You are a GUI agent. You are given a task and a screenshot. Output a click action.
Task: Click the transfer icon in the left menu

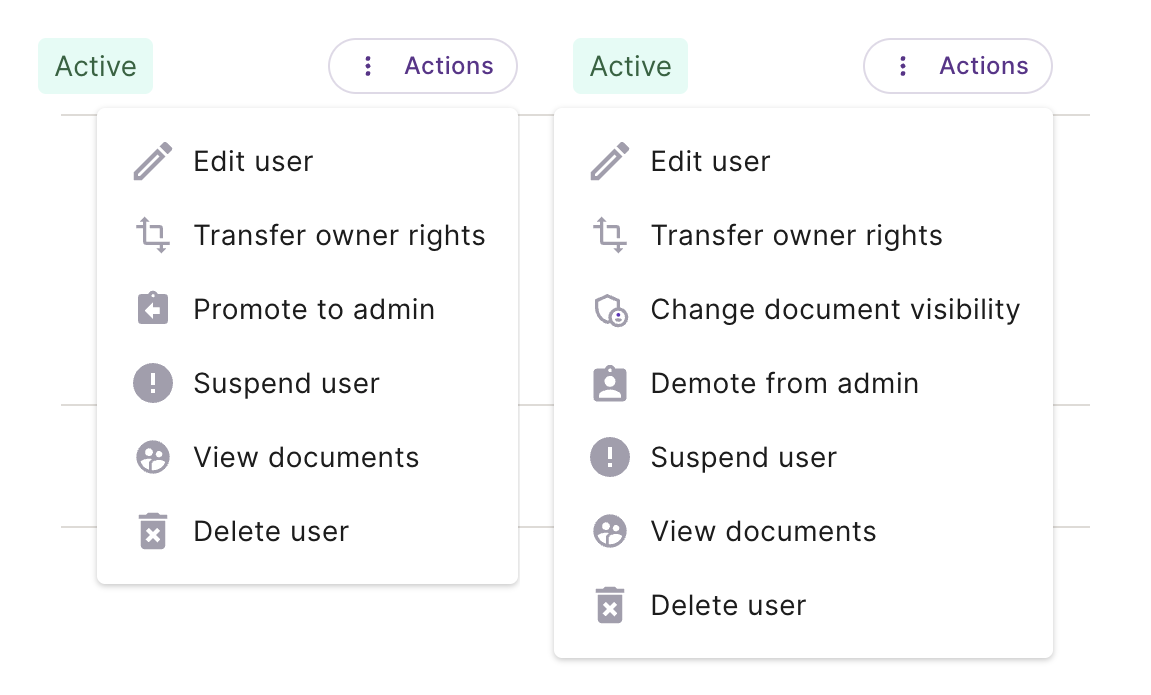tap(153, 235)
